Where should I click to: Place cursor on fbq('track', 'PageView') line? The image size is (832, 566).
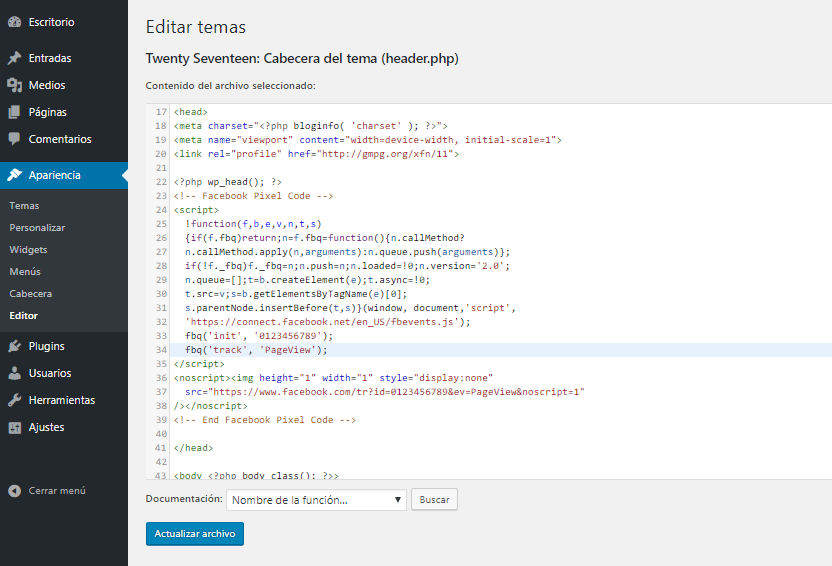click(256, 350)
